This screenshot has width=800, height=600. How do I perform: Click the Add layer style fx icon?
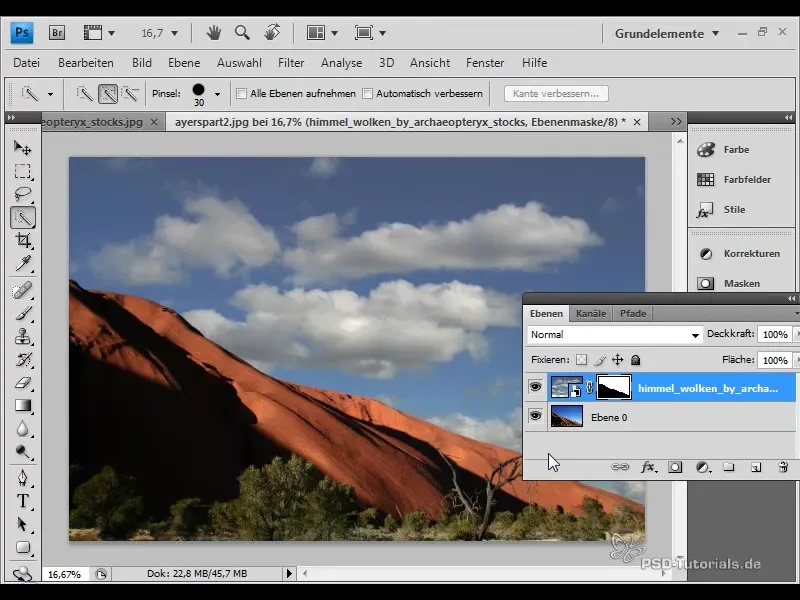648,467
